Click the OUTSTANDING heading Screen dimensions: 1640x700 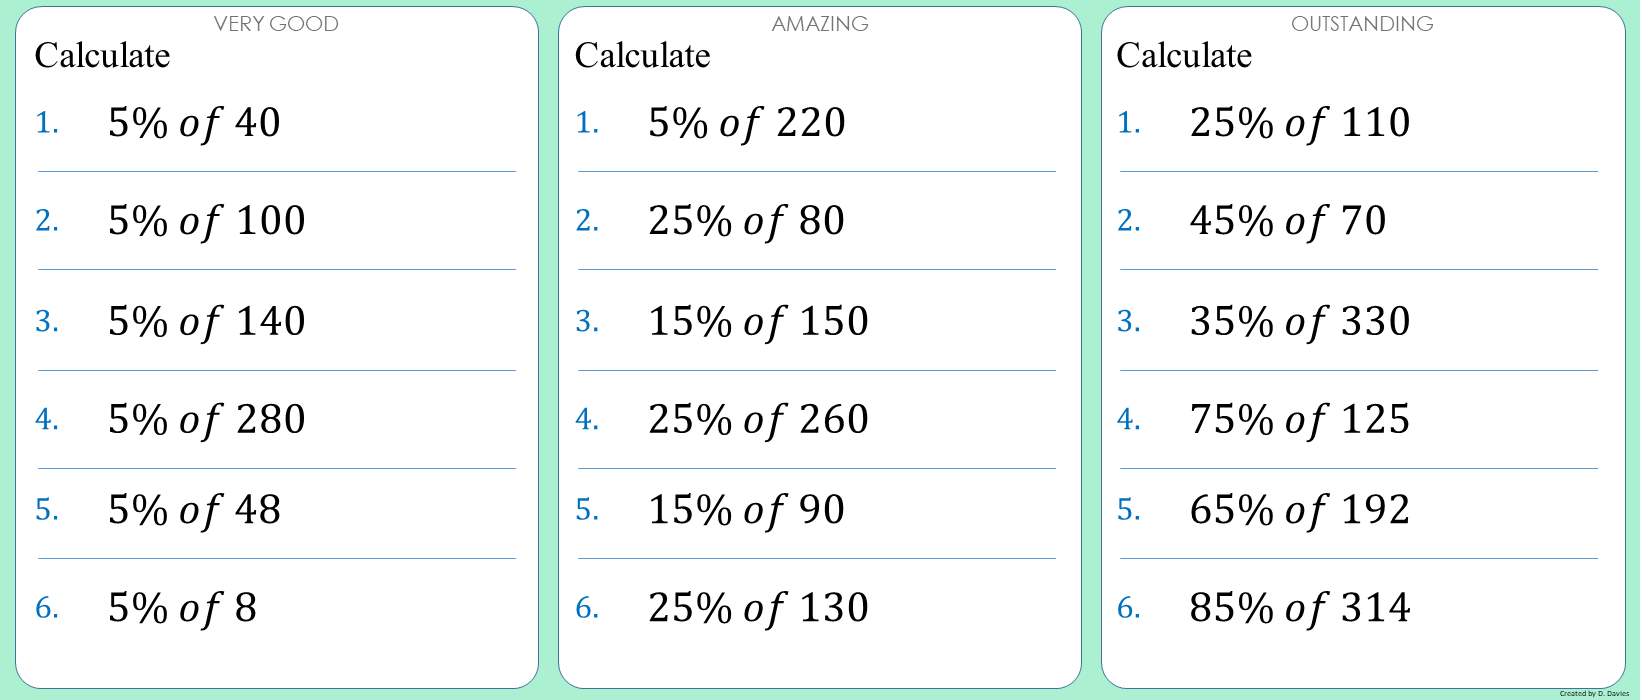(x=1362, y=24)
